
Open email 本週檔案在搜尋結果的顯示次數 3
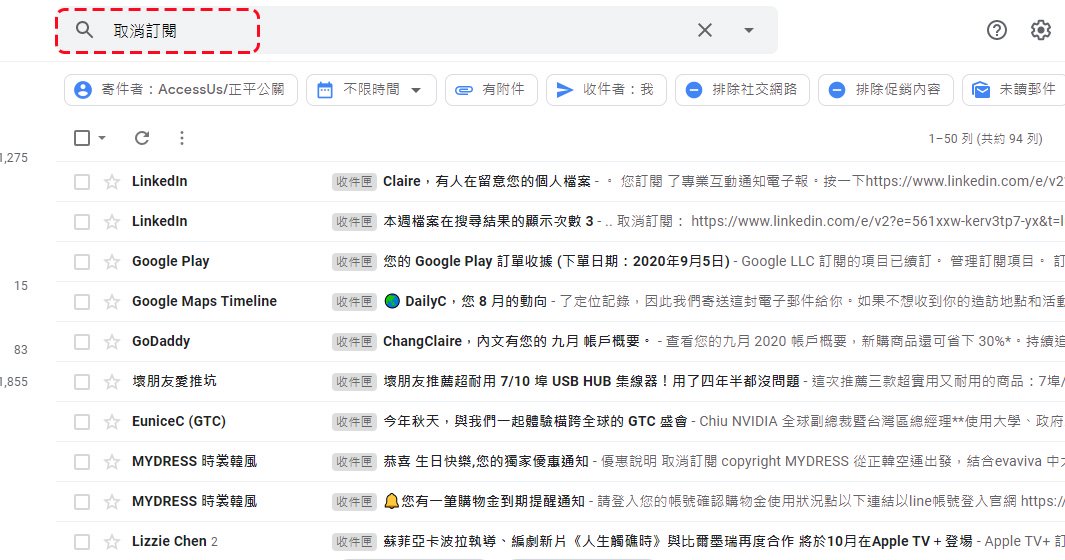coord(488,222)
